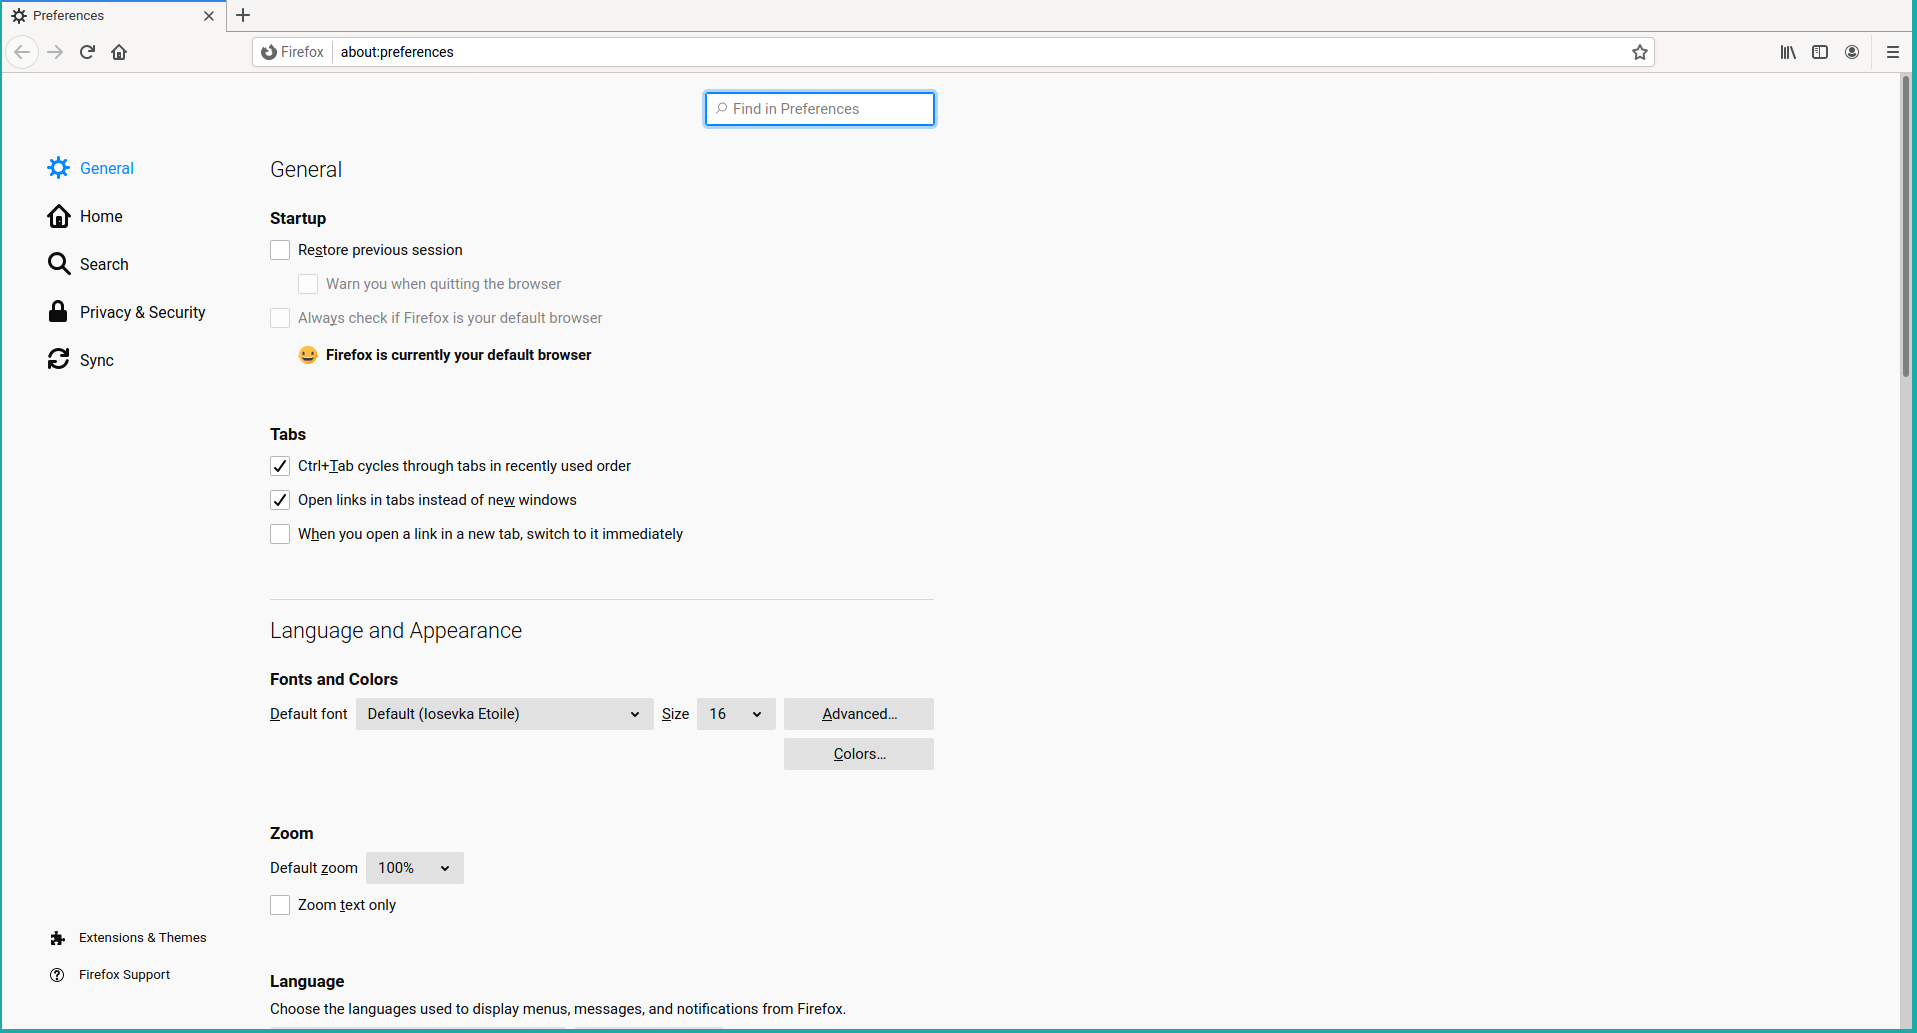Click the reload page icon
The image size is (1917, 1033).
[x=87, y=52]
